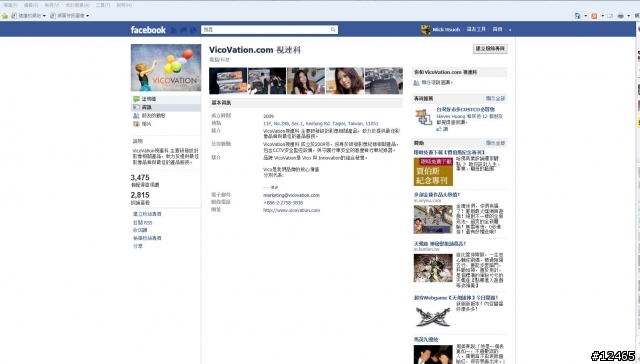Click the +886-2-2758-3838 phone number
Viewport: 640px width, 364px height.
tap(283, 202)
